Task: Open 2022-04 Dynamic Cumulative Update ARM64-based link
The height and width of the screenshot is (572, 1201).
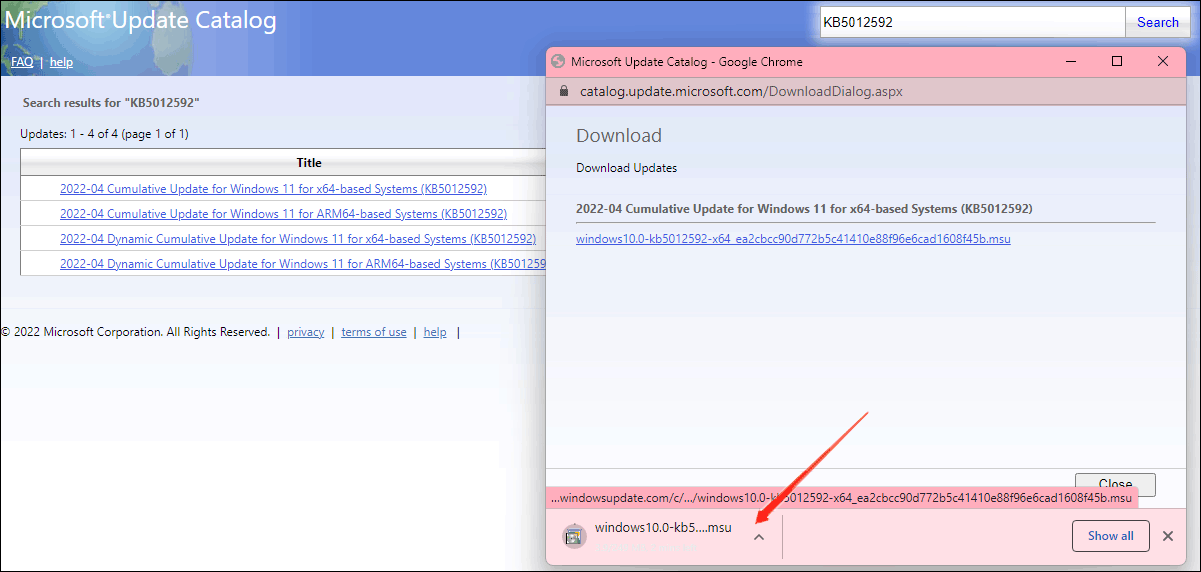Action: (x=303, y=264)
